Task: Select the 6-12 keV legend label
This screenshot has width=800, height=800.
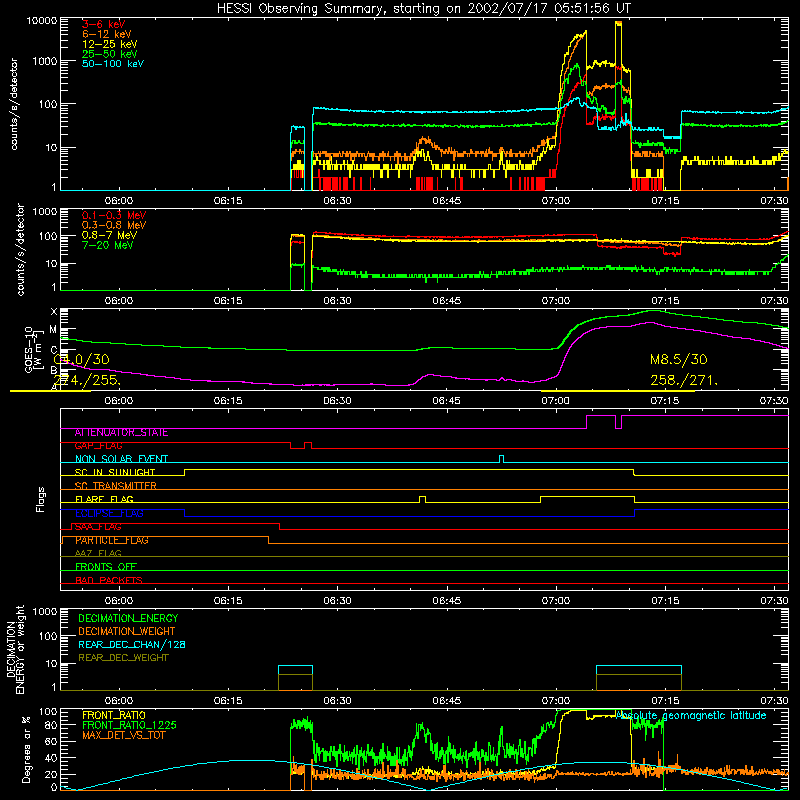Action: tap(107, 34)
